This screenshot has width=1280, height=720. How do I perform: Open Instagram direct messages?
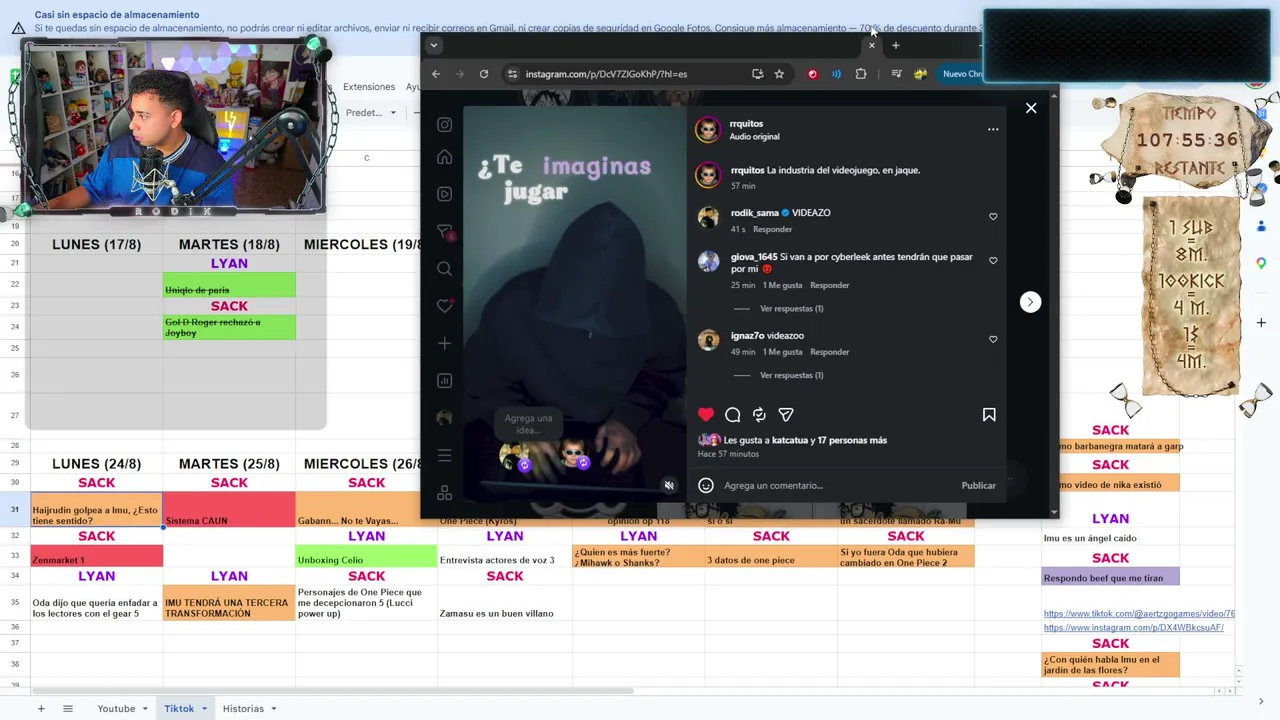click(x=445, y=232)
